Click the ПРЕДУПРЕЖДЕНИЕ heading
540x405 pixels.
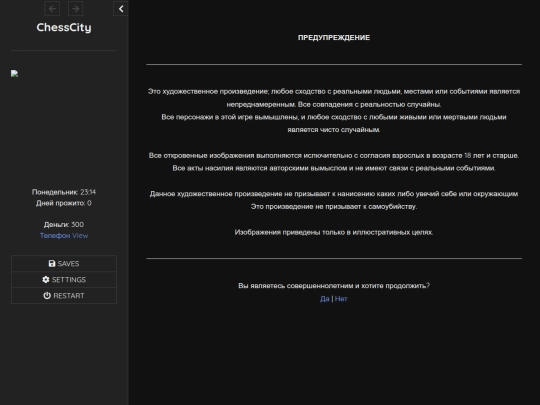tap(334, 38)
